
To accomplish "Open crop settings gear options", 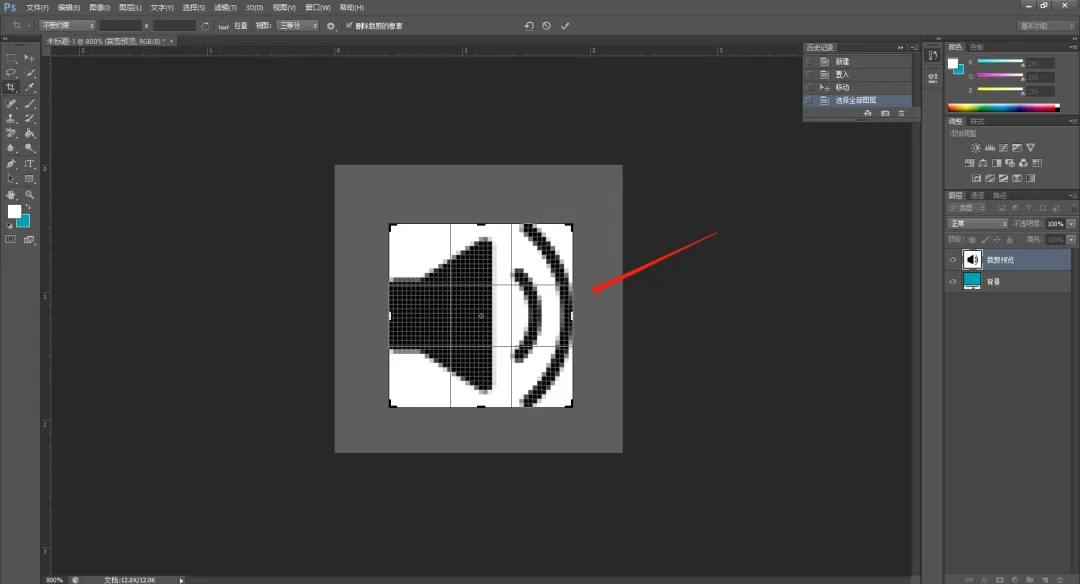I will (331, 25).
